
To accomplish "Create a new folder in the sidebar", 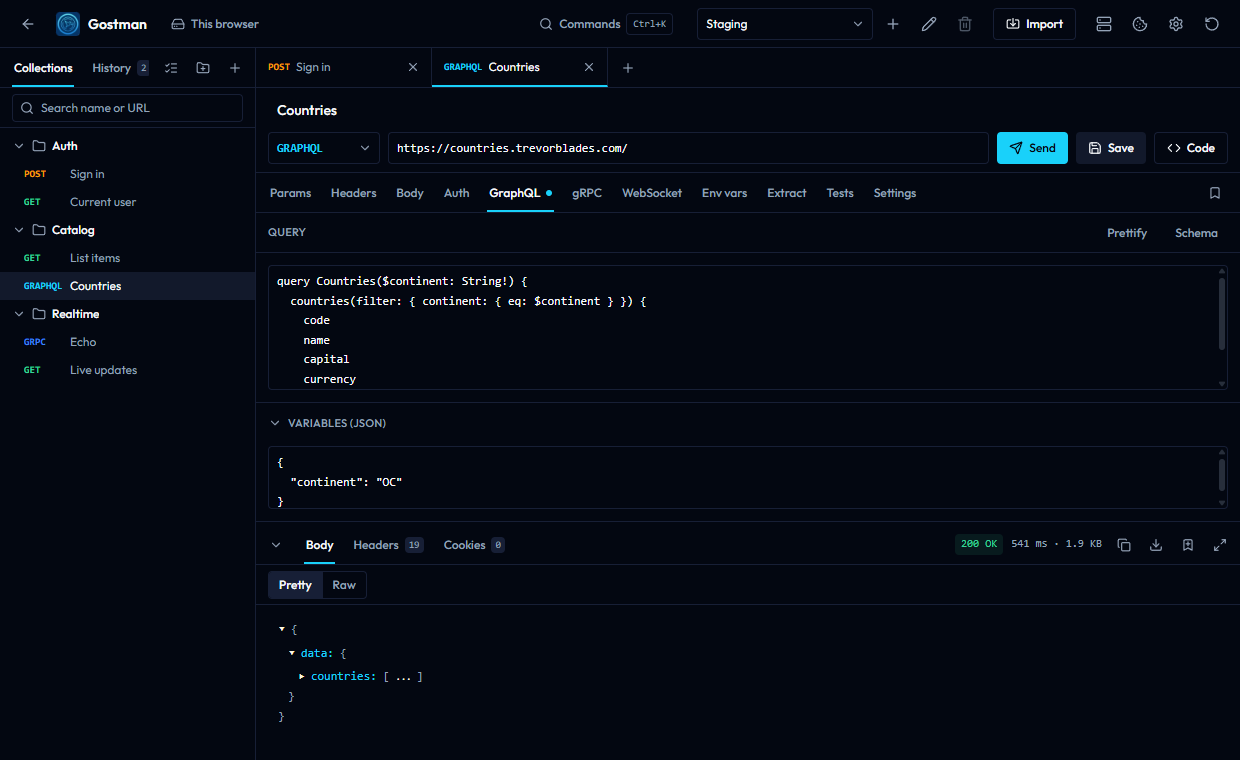I will [203, 68].
